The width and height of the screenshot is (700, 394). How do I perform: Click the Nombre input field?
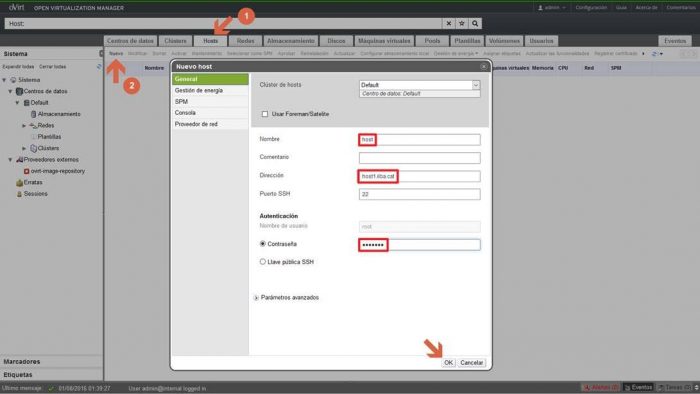[420, 140]
